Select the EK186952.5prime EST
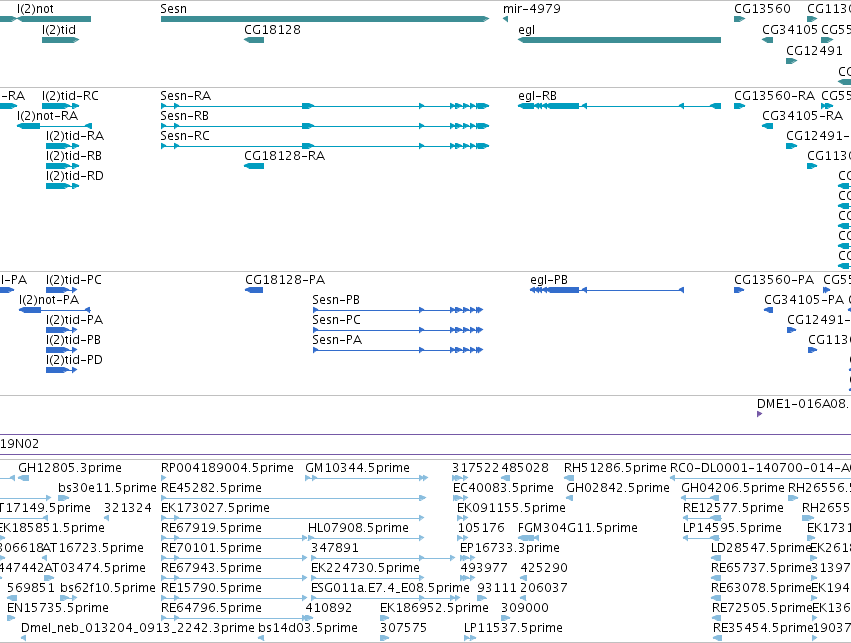Screen dimensions: 851x643 tap(385, 619)
